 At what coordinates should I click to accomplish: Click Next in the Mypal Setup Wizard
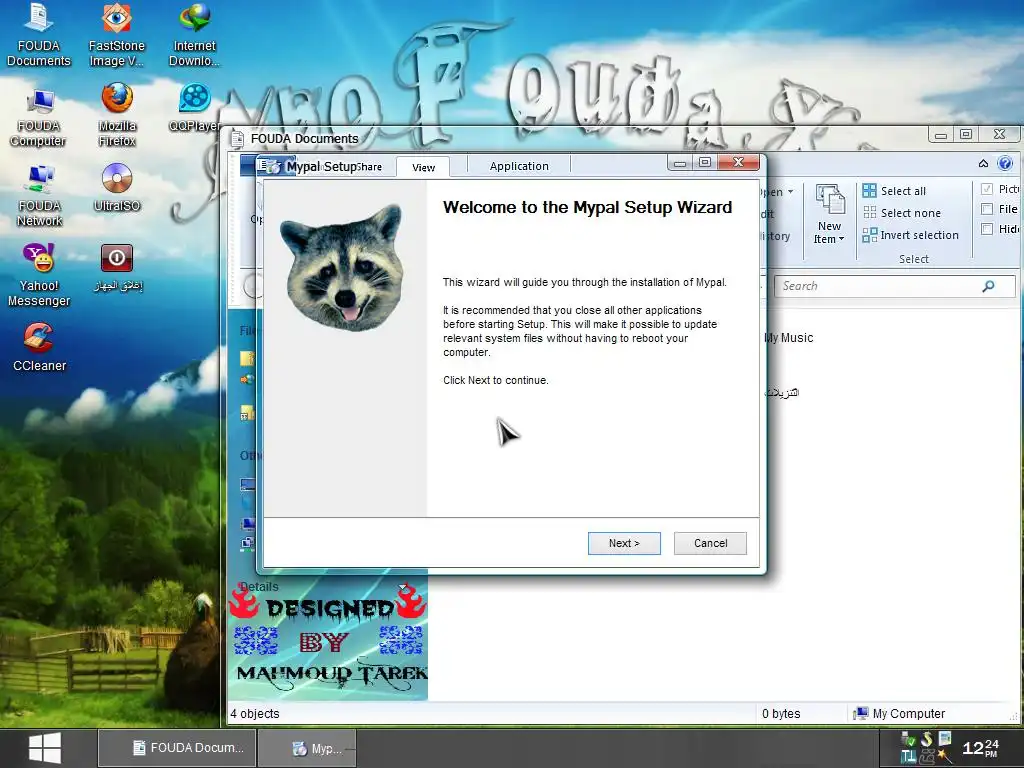coord(624,543)
